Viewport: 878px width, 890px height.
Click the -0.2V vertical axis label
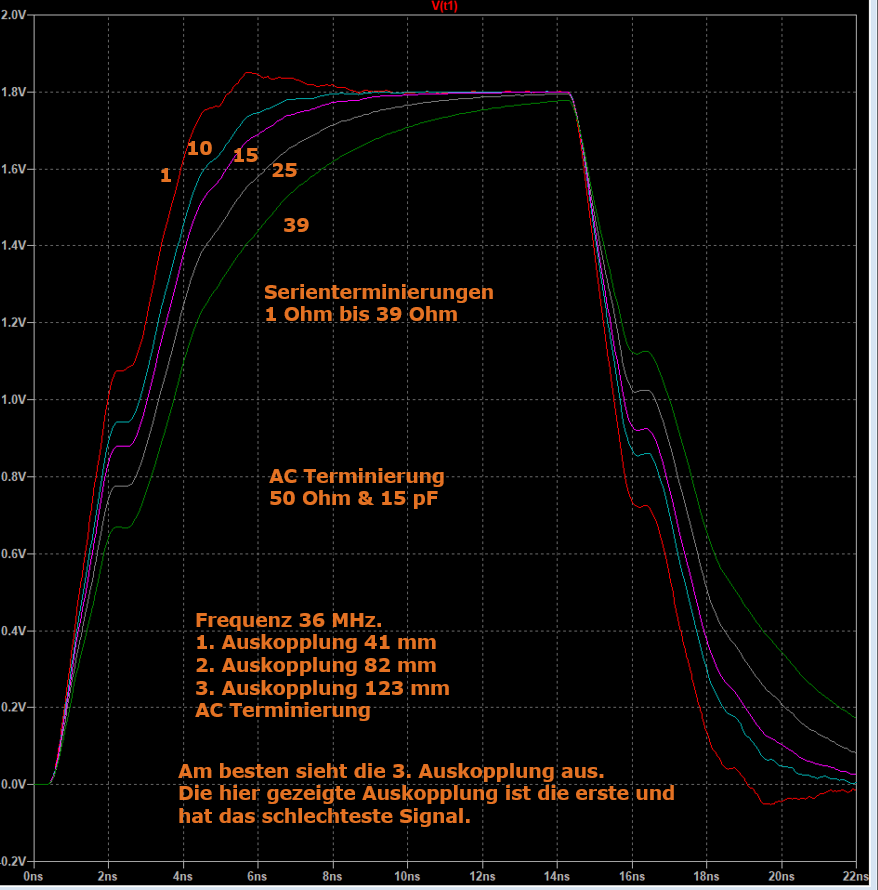[x=12, y=861]
